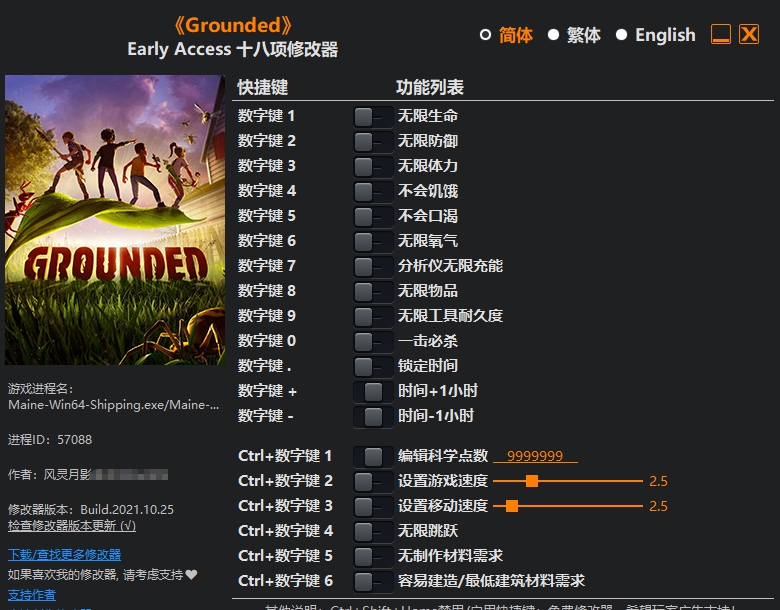
Task: Apply 编辑科学点数 value button
Action: pyautogui.click(x=373, y=456)
